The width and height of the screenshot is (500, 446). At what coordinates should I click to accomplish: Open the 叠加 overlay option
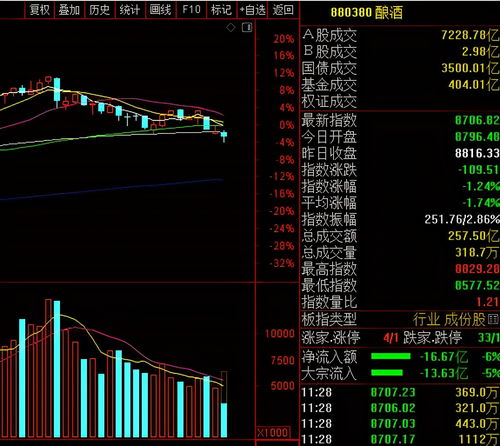tap(69, 10)
